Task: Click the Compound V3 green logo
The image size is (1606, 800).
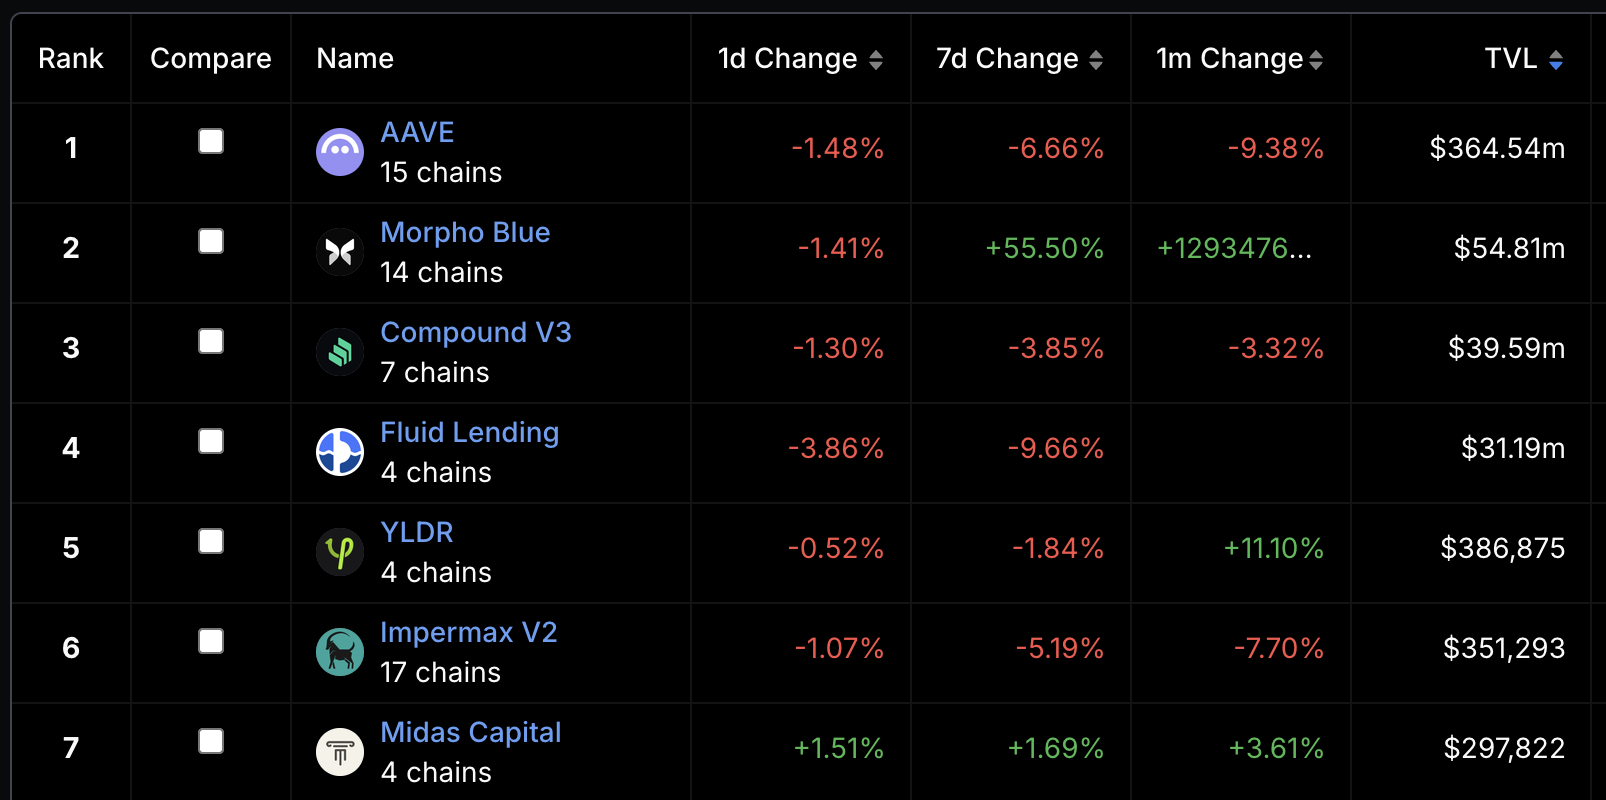Action: pos(340,352)
